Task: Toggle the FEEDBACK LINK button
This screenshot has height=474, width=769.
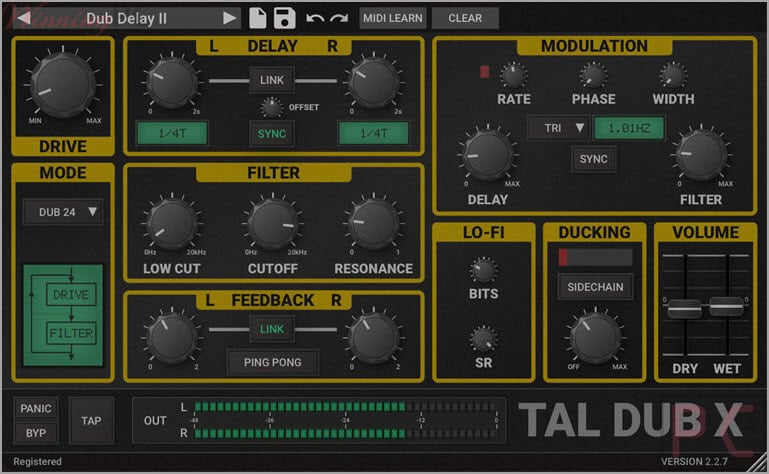Action: pyautogui.click(x=272, y=329)
